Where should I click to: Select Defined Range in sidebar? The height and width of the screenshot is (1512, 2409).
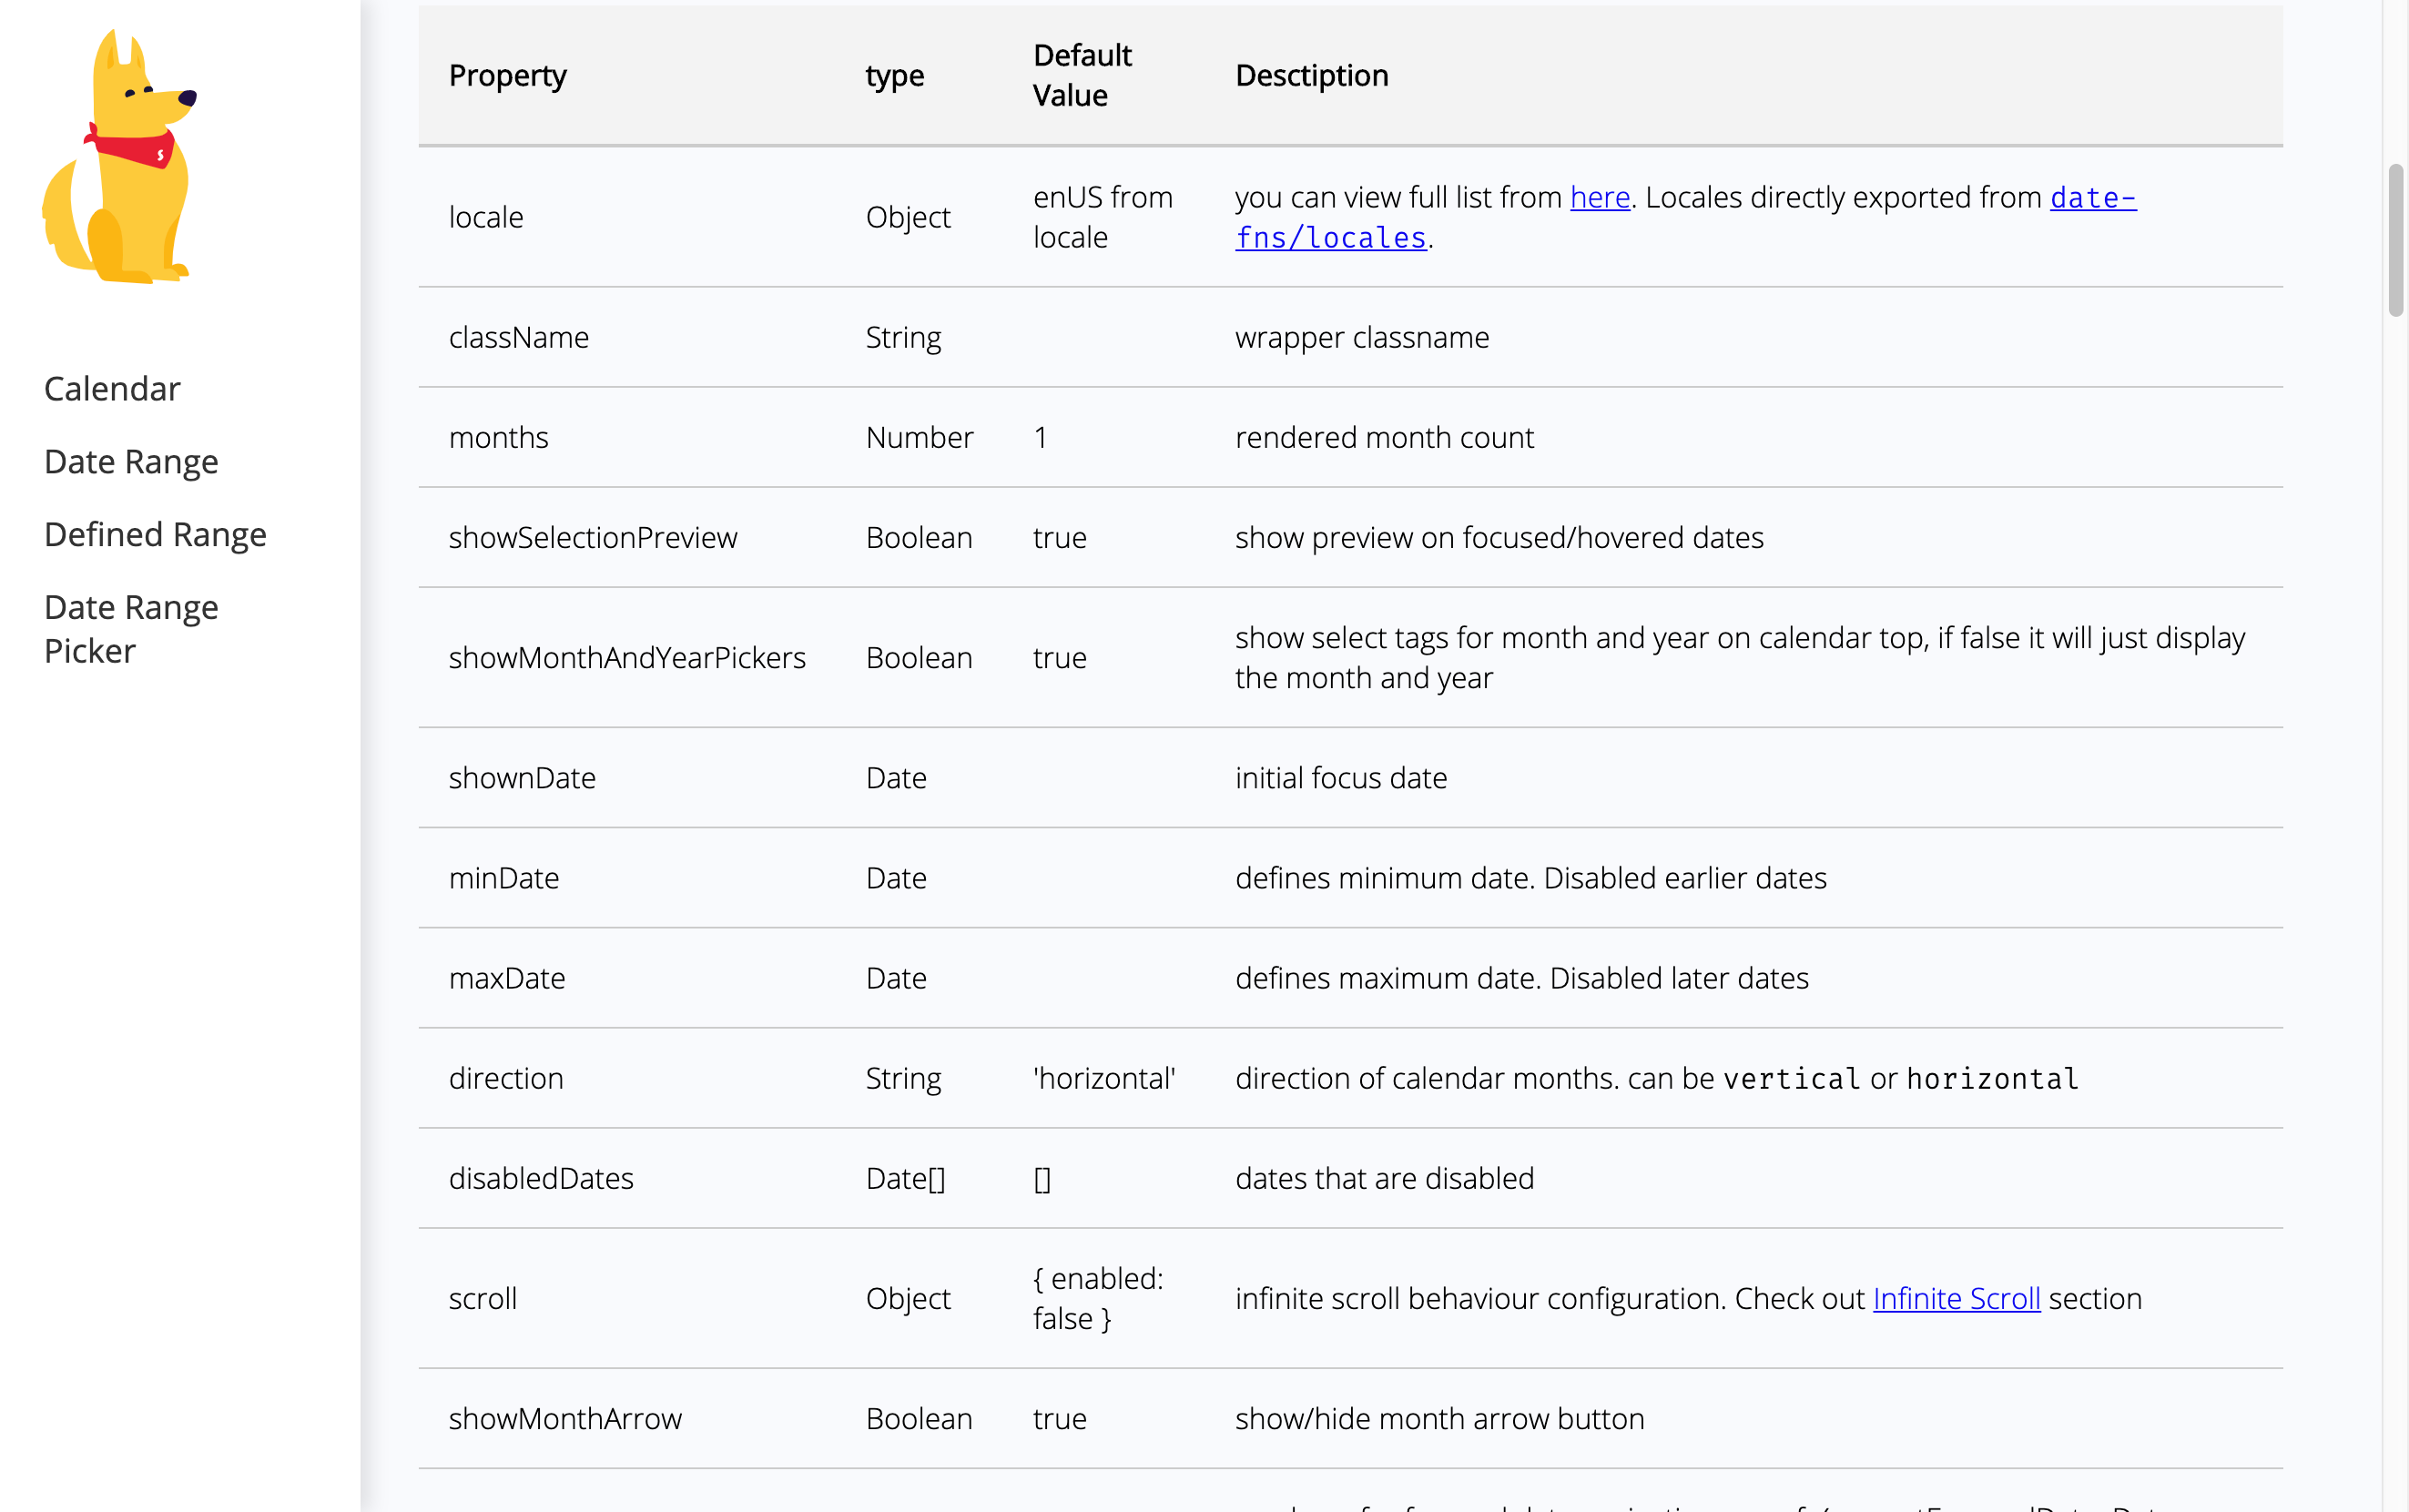point(155,535)
